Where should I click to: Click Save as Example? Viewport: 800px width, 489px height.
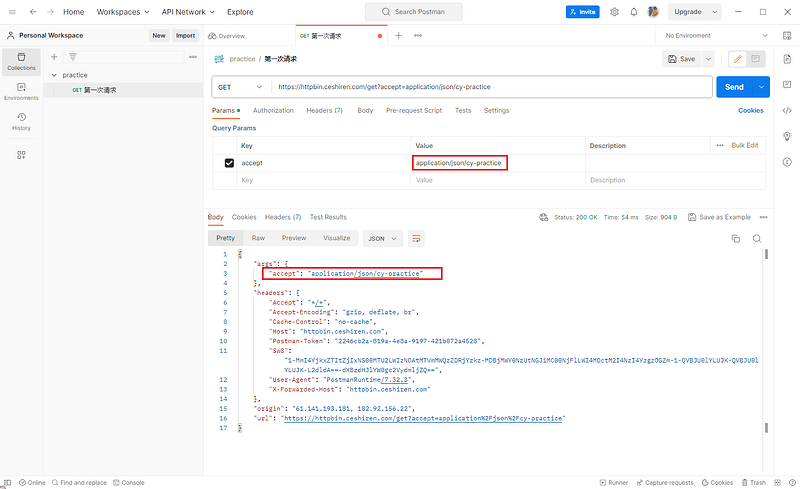(719, 217)
